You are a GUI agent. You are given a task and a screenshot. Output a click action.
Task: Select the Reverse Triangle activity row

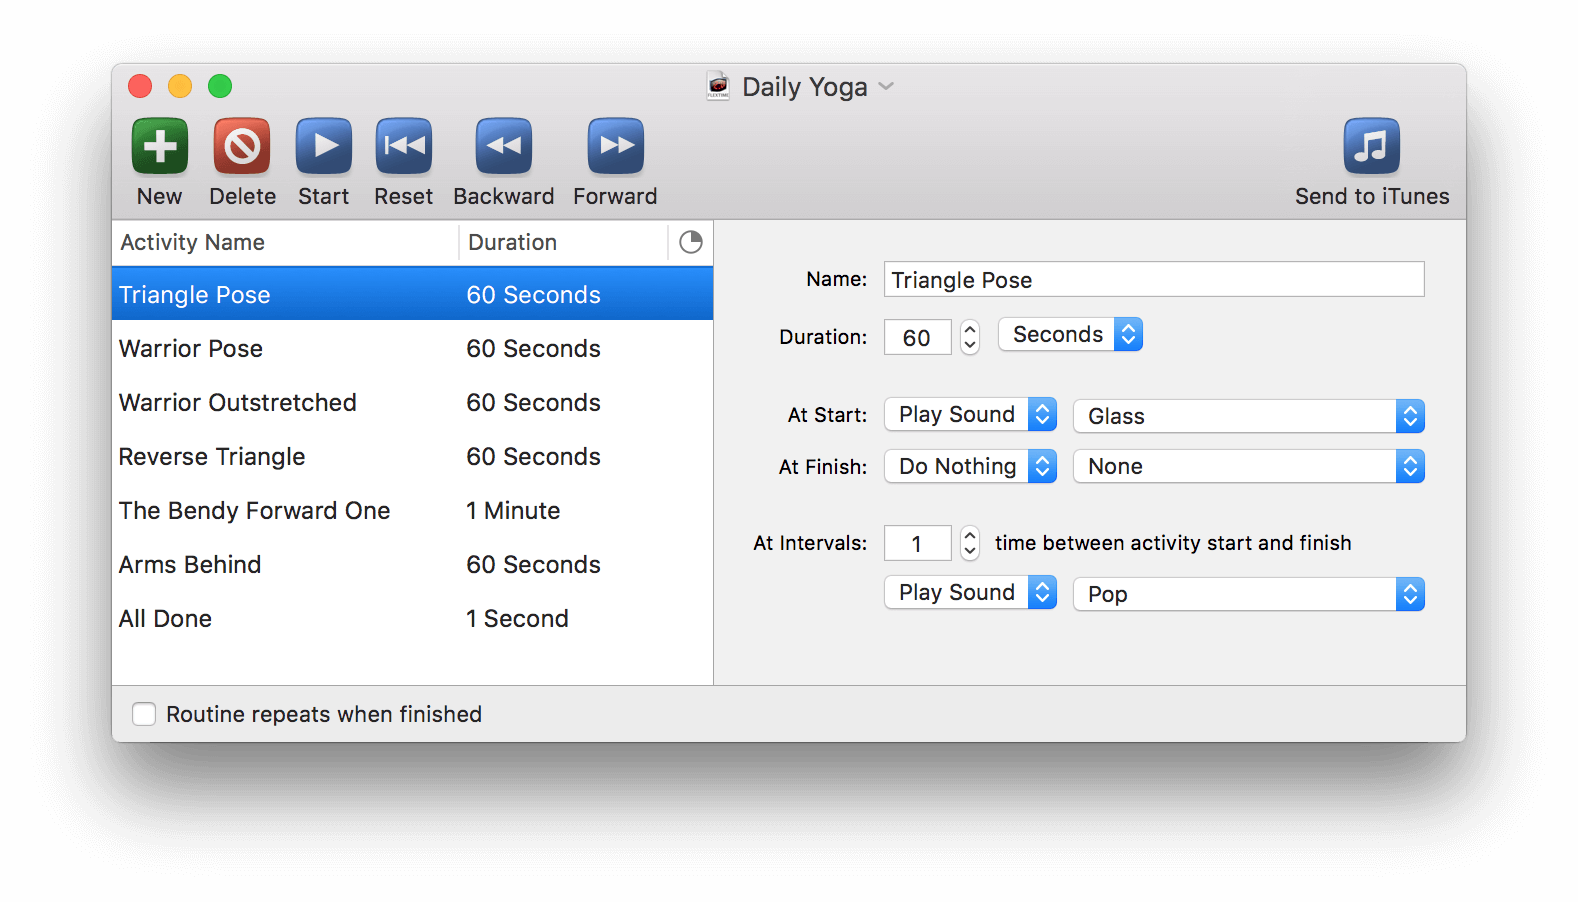tap(412, 456)
